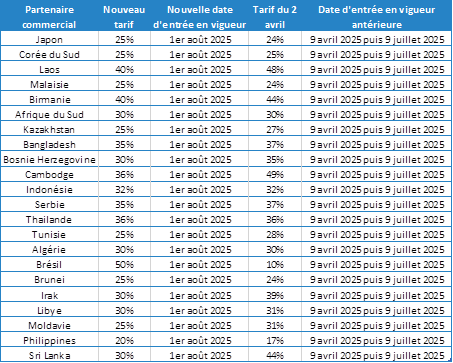This screenshot has height=363, width=453.
Task: Click Brésil's 10% April tariff cell
Action: point(275,264)
